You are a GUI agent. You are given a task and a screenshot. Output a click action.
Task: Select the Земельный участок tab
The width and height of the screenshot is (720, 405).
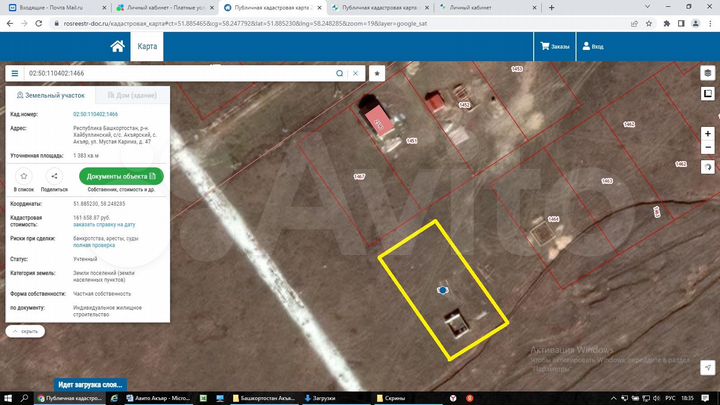pos(48,96)
